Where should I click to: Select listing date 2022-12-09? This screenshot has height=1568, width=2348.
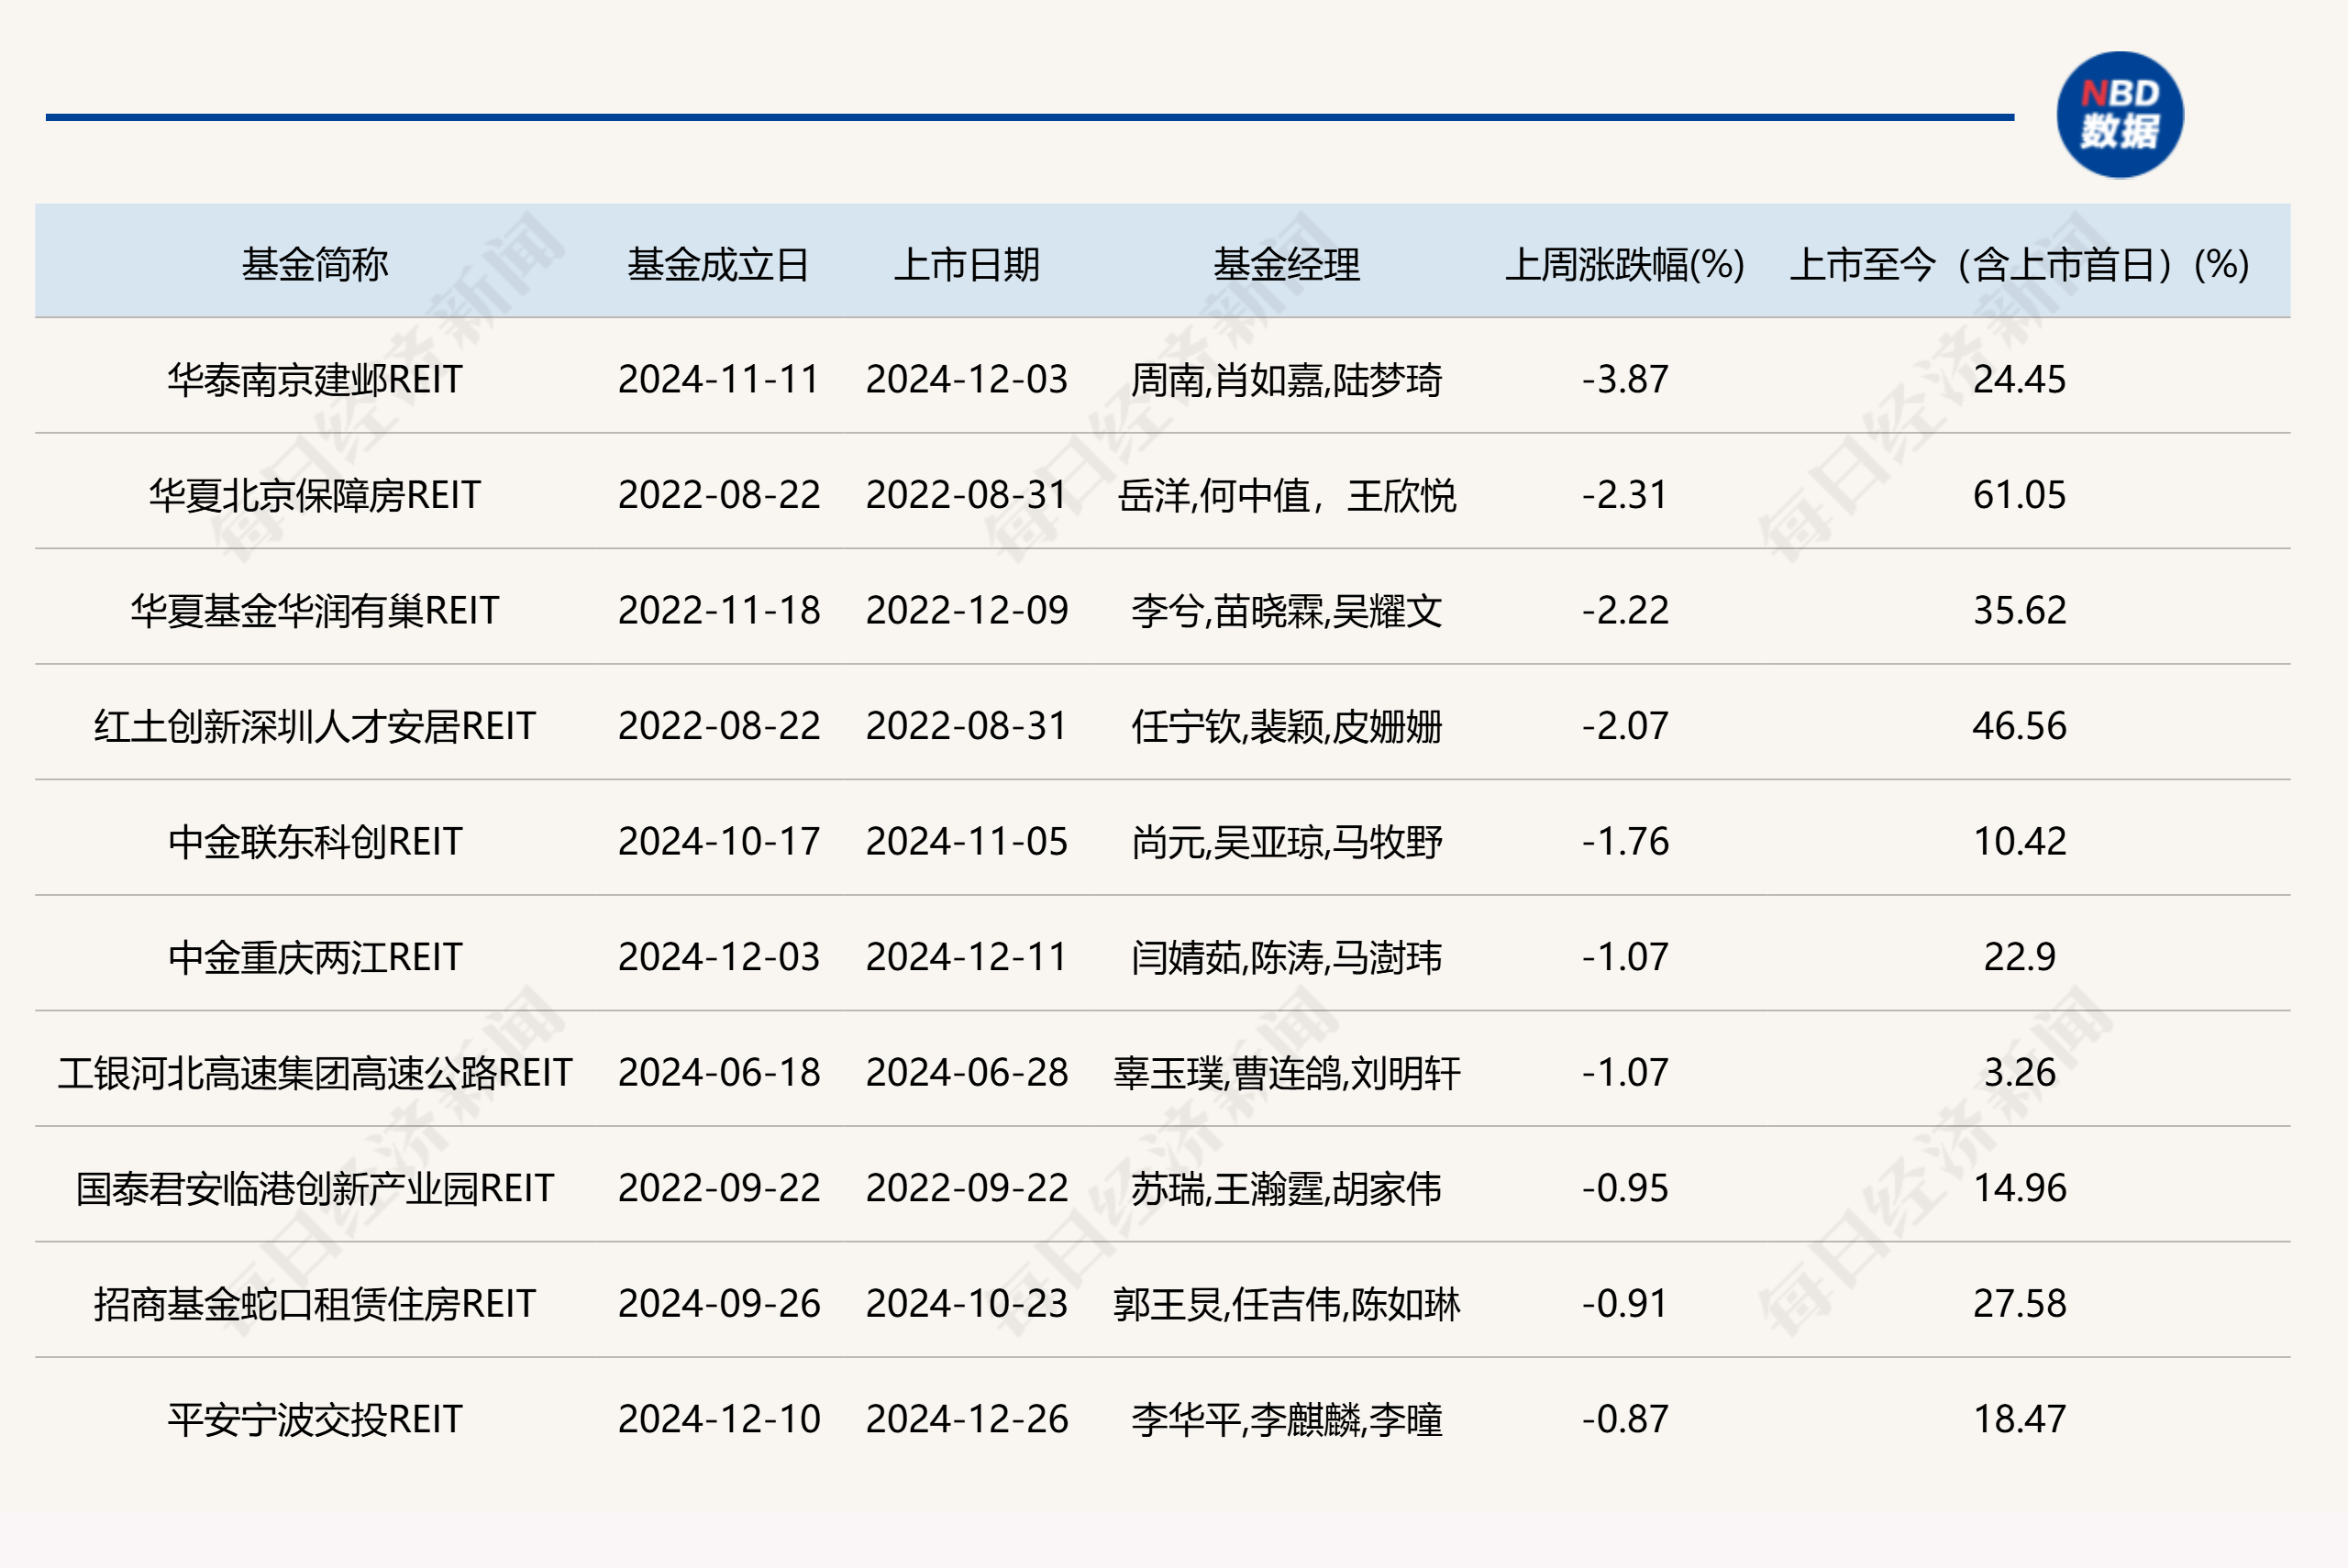[967, 611]
